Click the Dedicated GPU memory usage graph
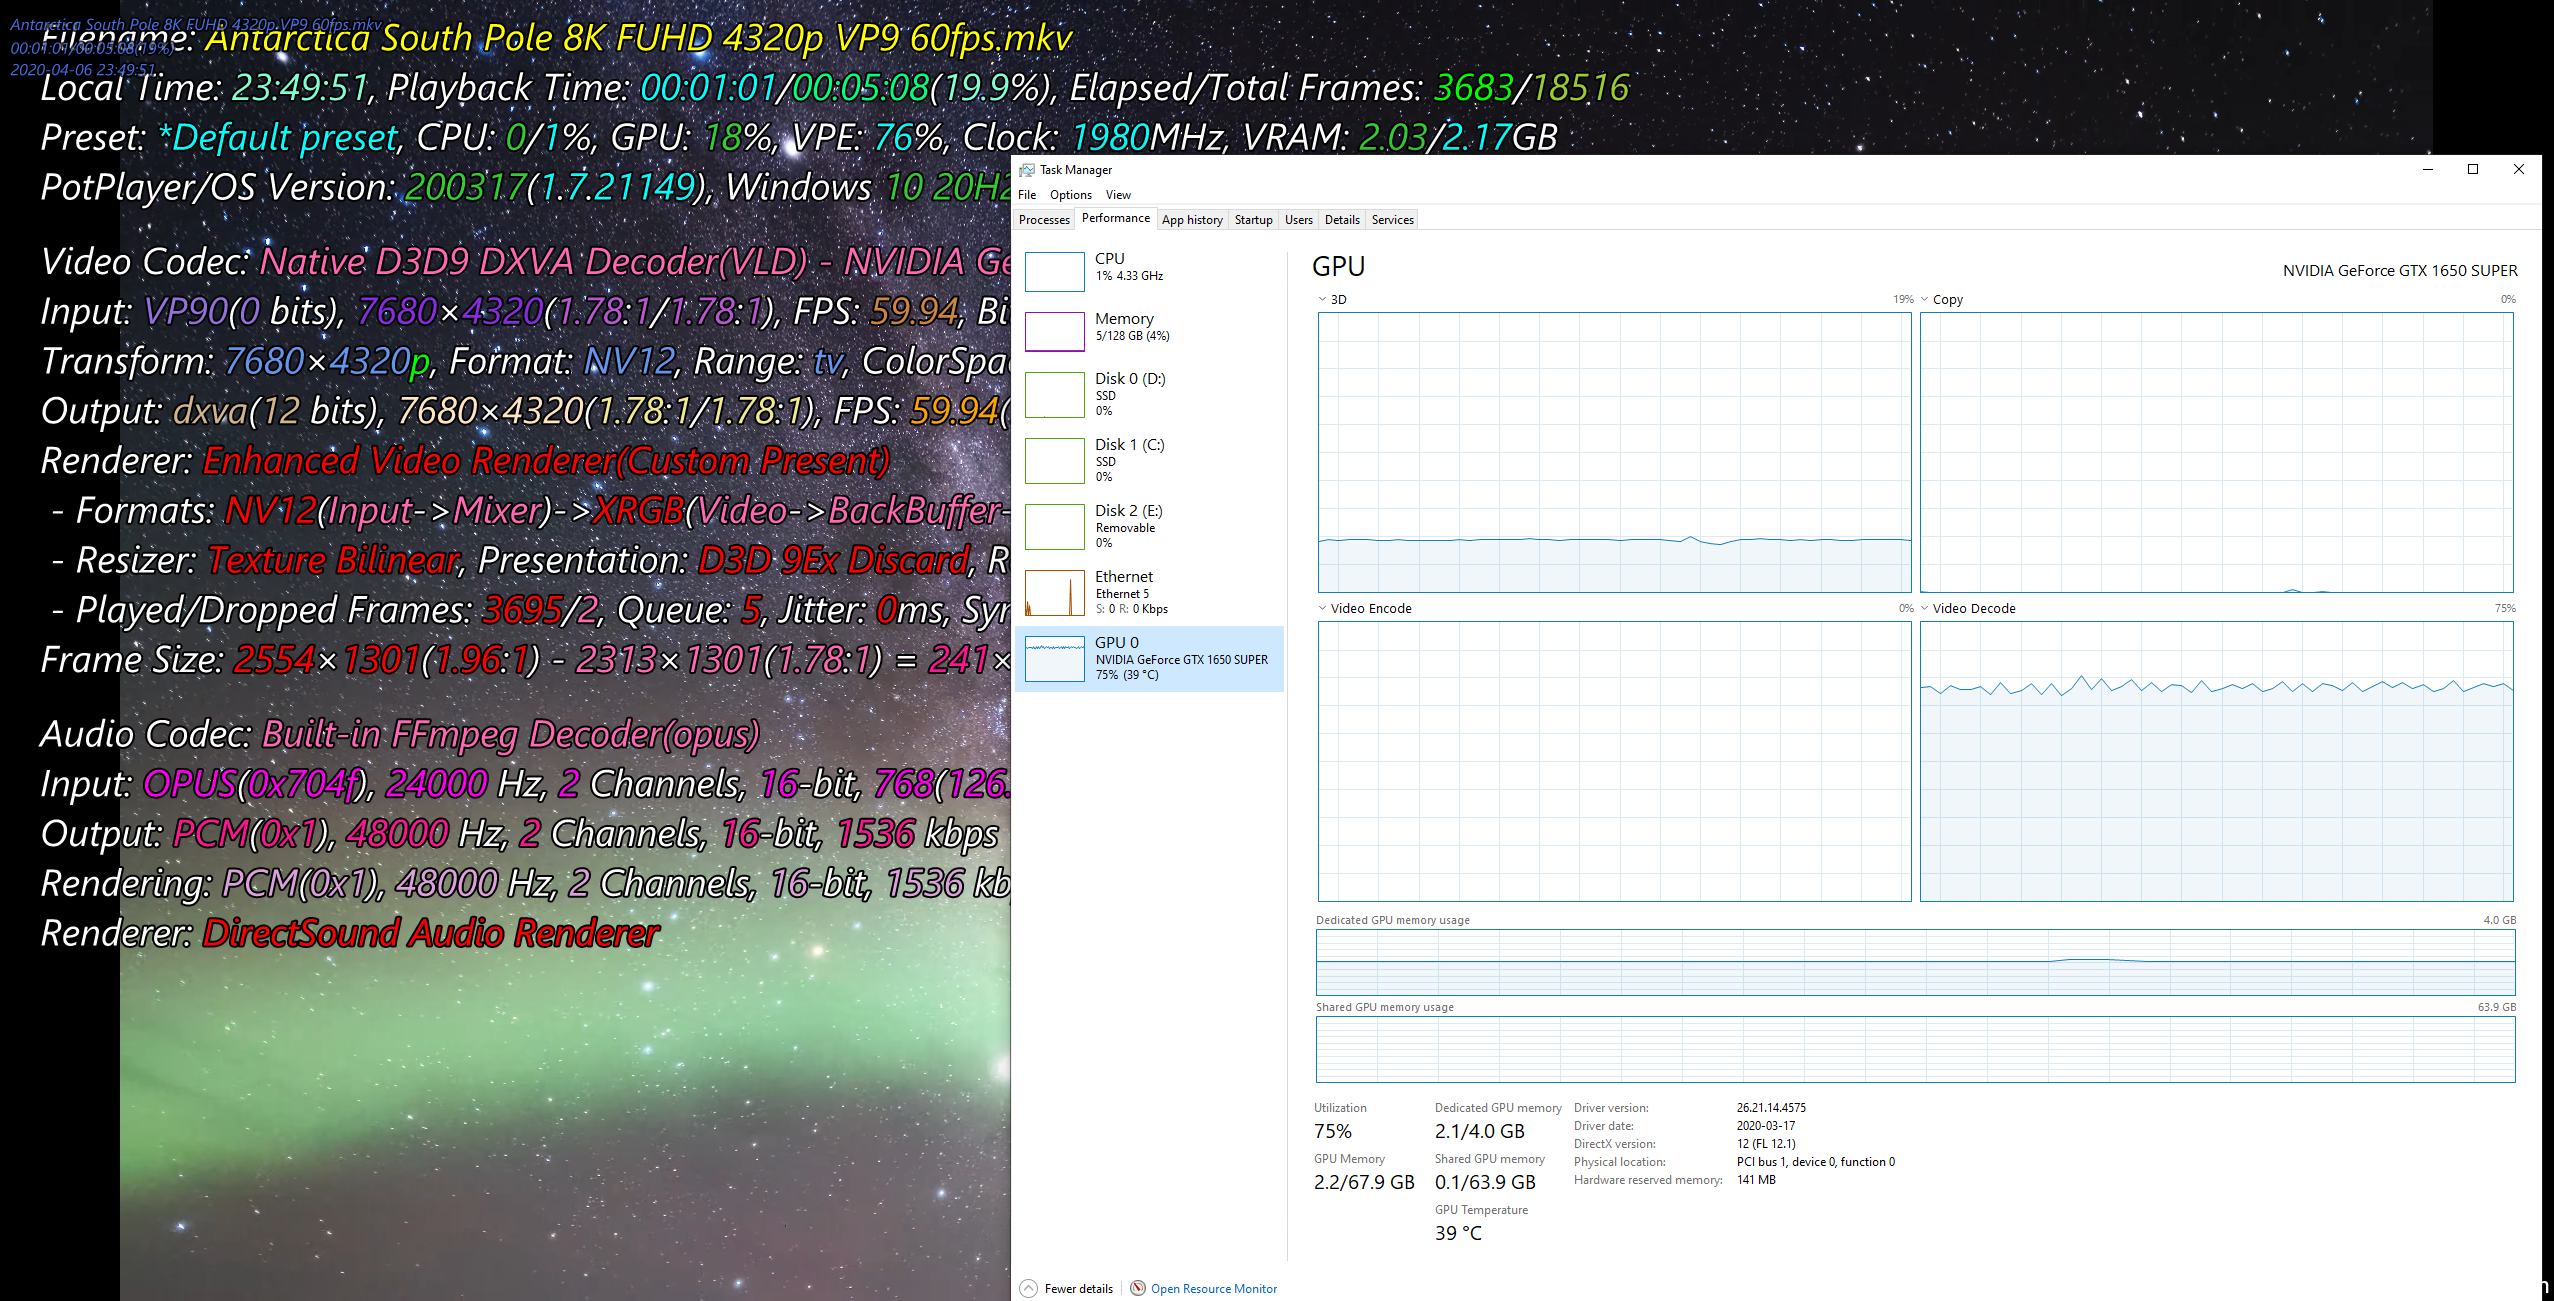Screen dimensions: 2554x1301 pos(1915,962)
